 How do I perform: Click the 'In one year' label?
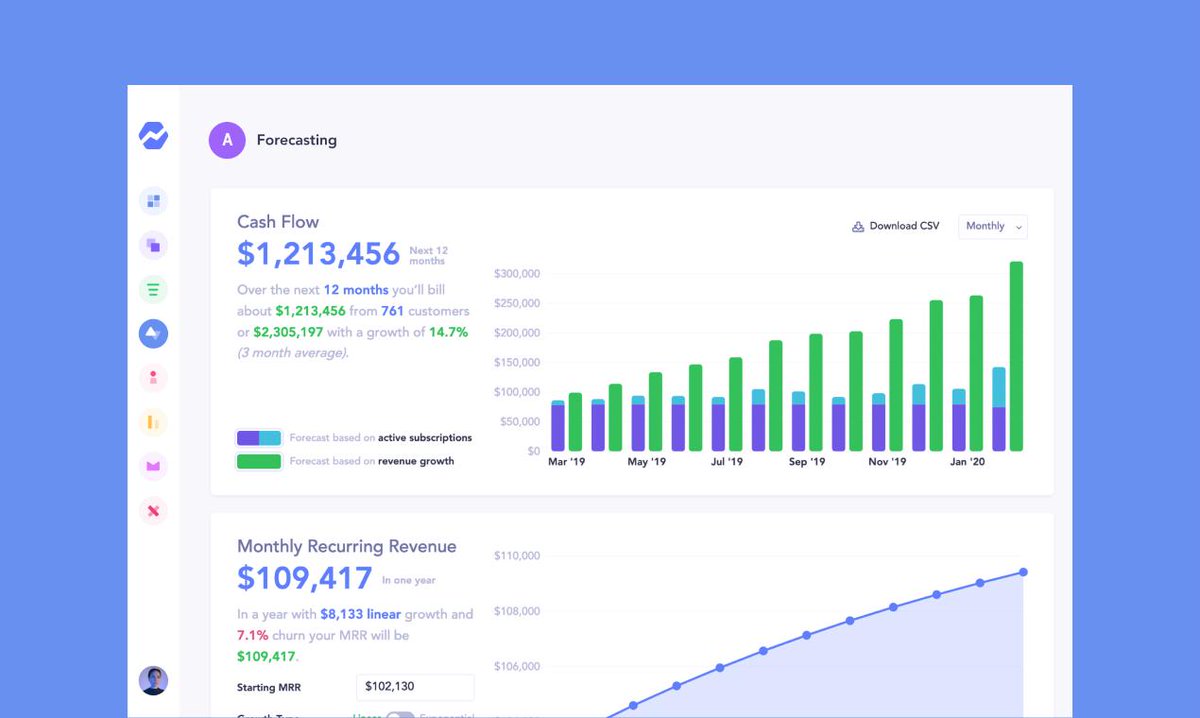click(409, 580)
